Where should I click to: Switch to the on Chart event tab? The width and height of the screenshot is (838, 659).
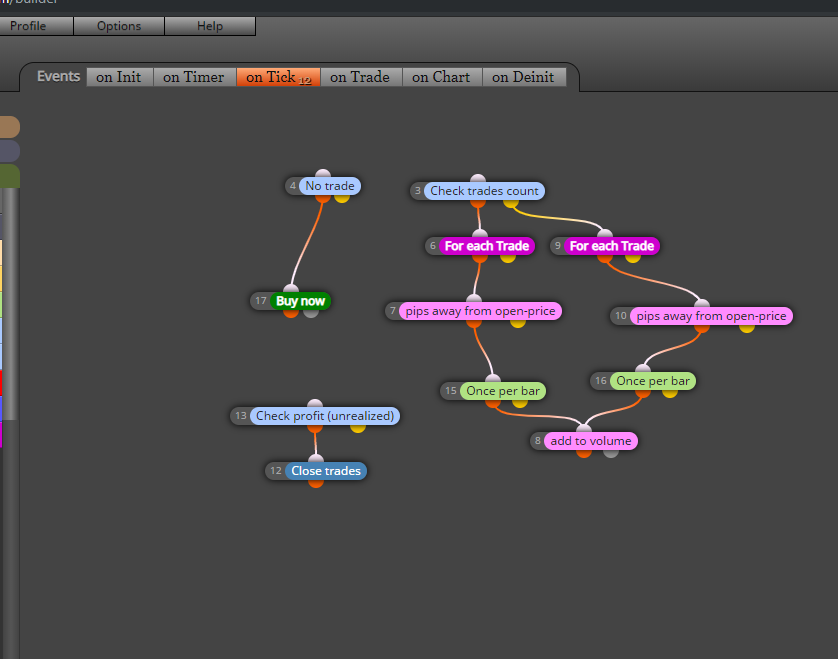point(441,77)
